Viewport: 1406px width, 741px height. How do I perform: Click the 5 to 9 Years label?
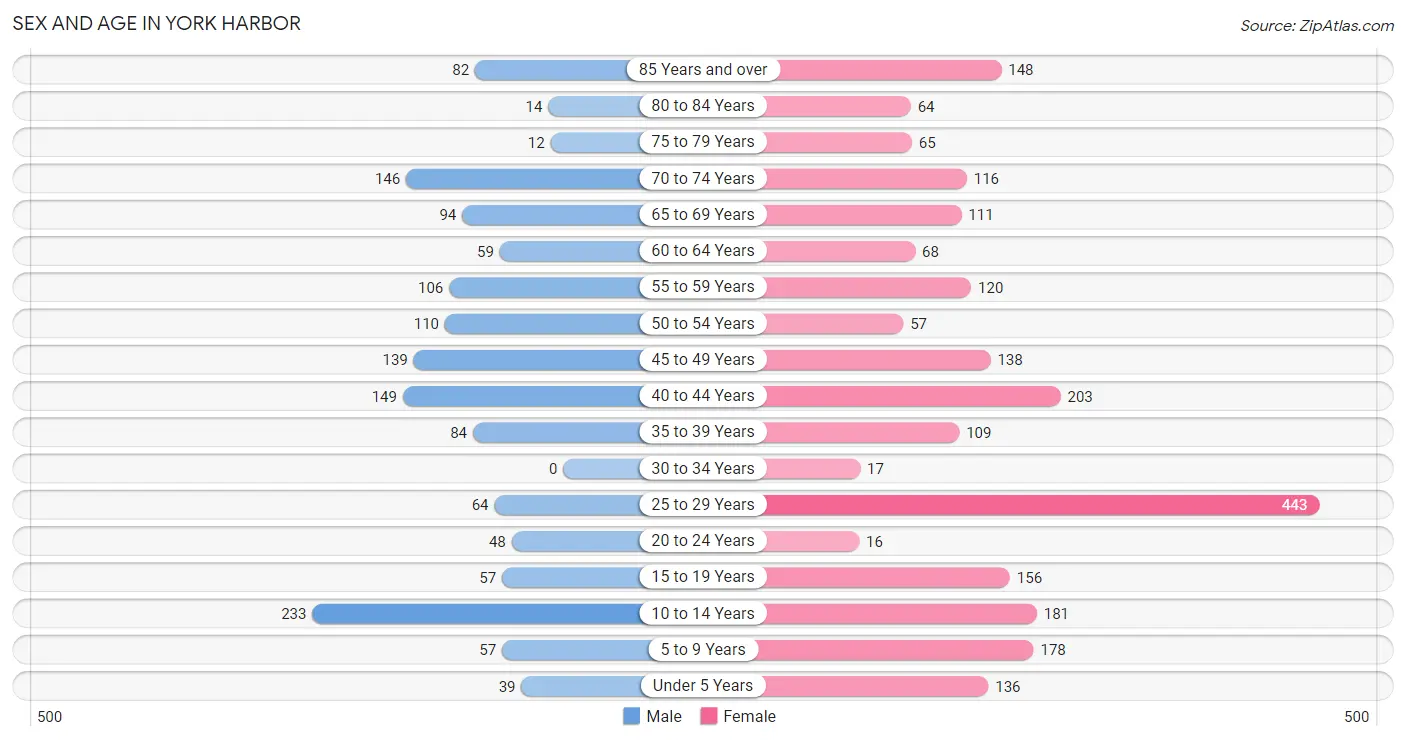pos(703,650)
